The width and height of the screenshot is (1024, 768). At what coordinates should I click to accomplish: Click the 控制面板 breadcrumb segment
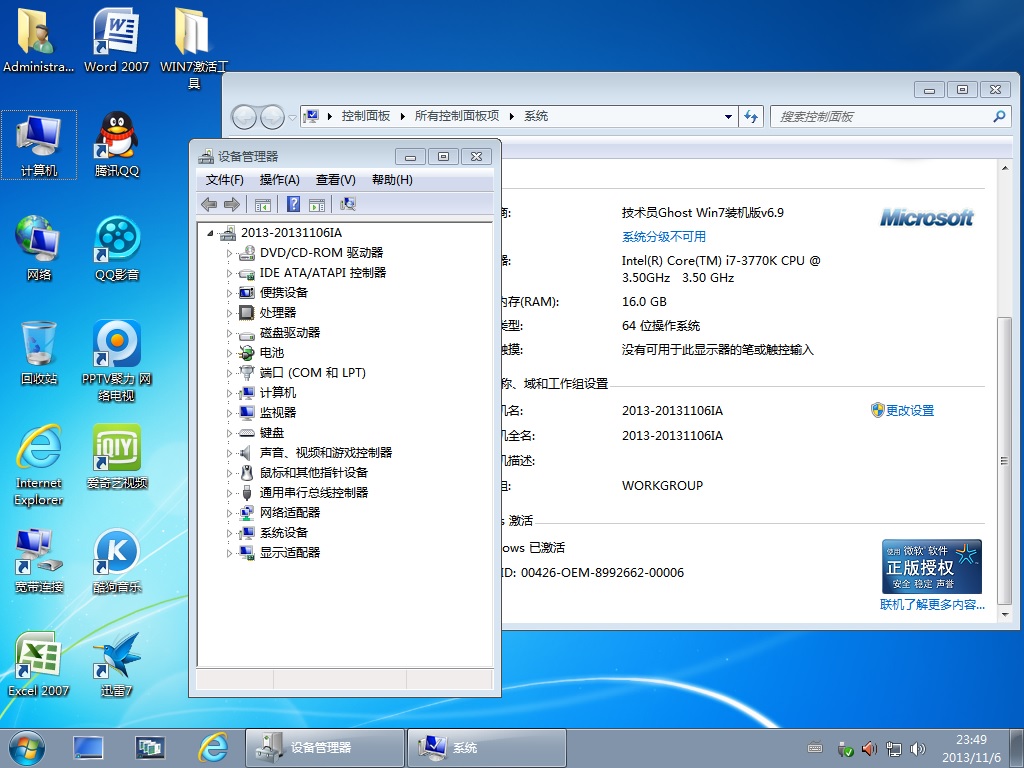366,116
